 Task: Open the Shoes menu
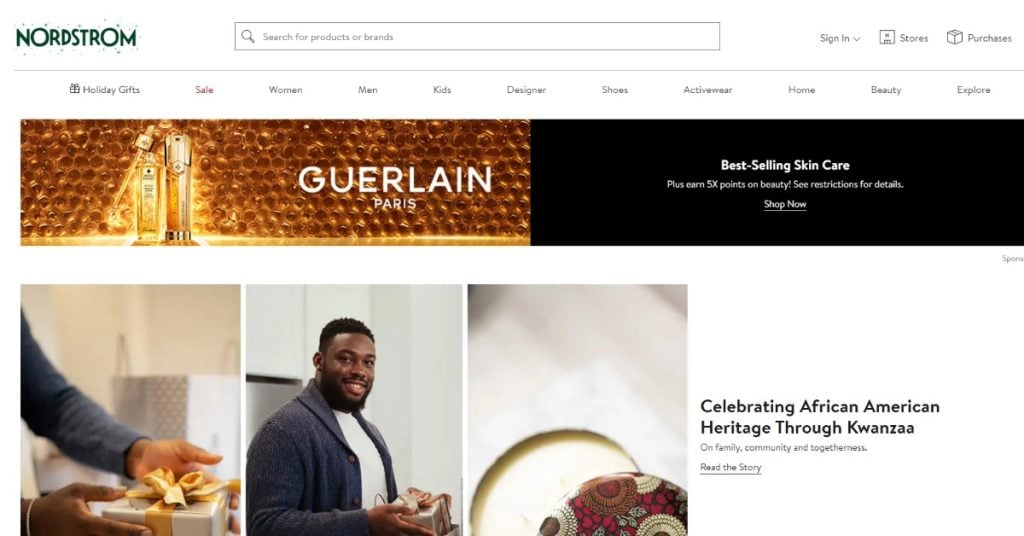(615, 89)
